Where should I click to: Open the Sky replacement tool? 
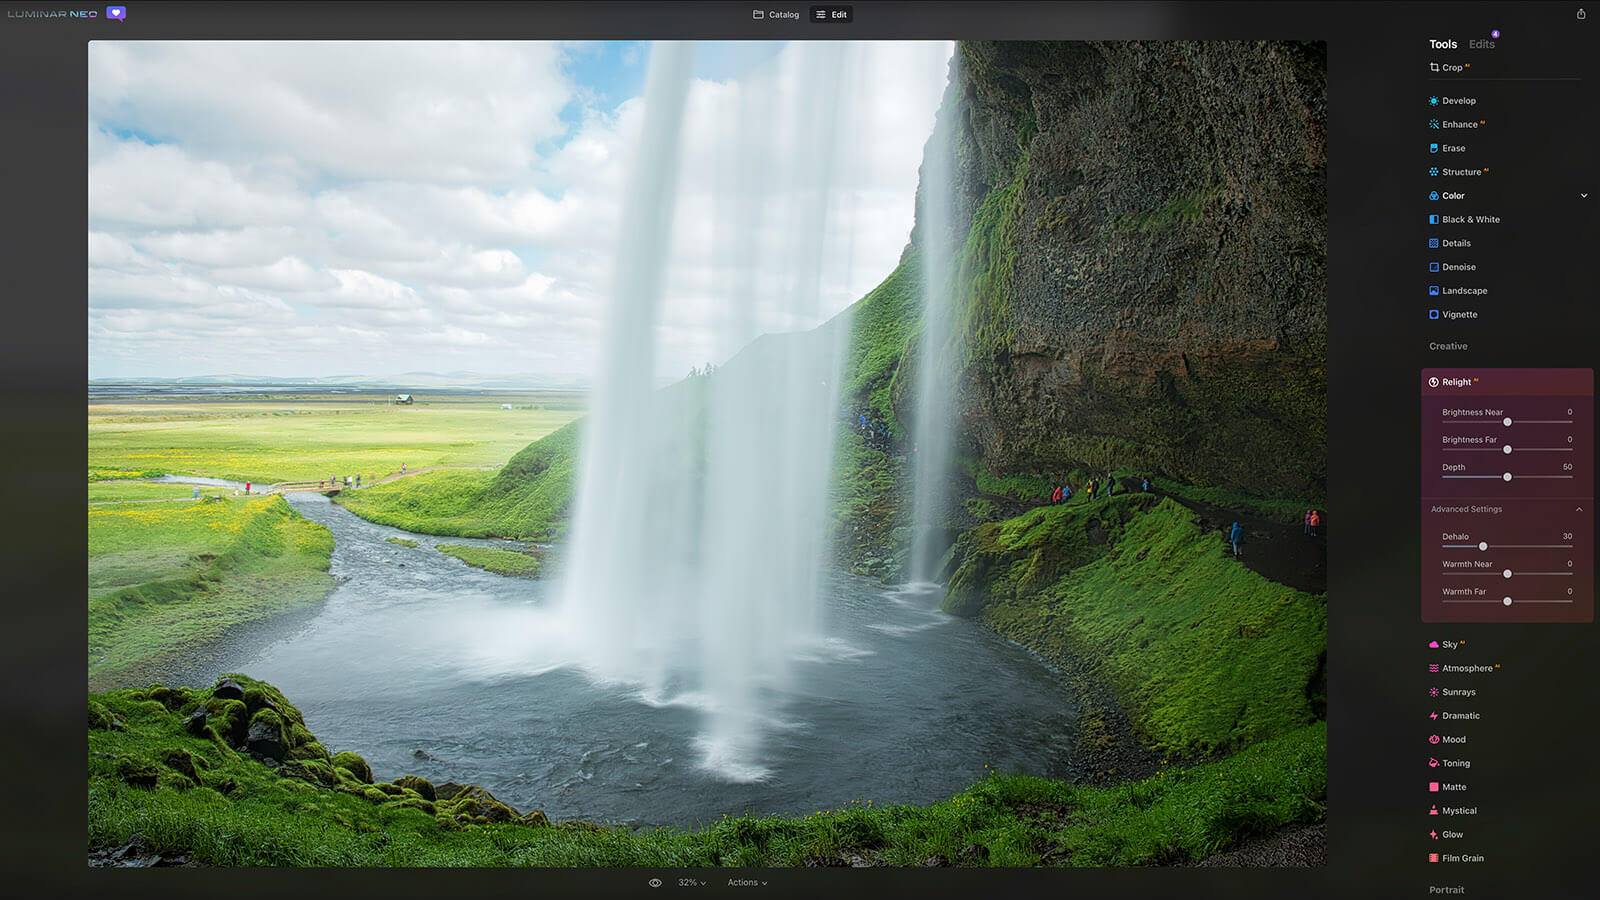coord(1449,645)
